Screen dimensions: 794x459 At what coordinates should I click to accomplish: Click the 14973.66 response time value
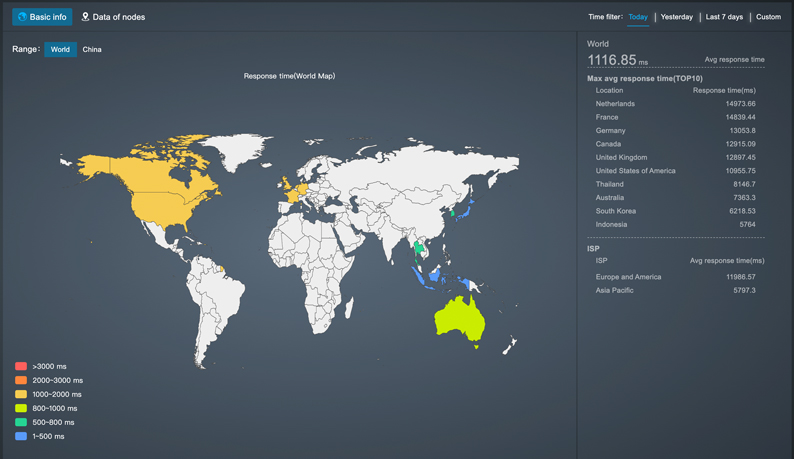click(740, 104)
